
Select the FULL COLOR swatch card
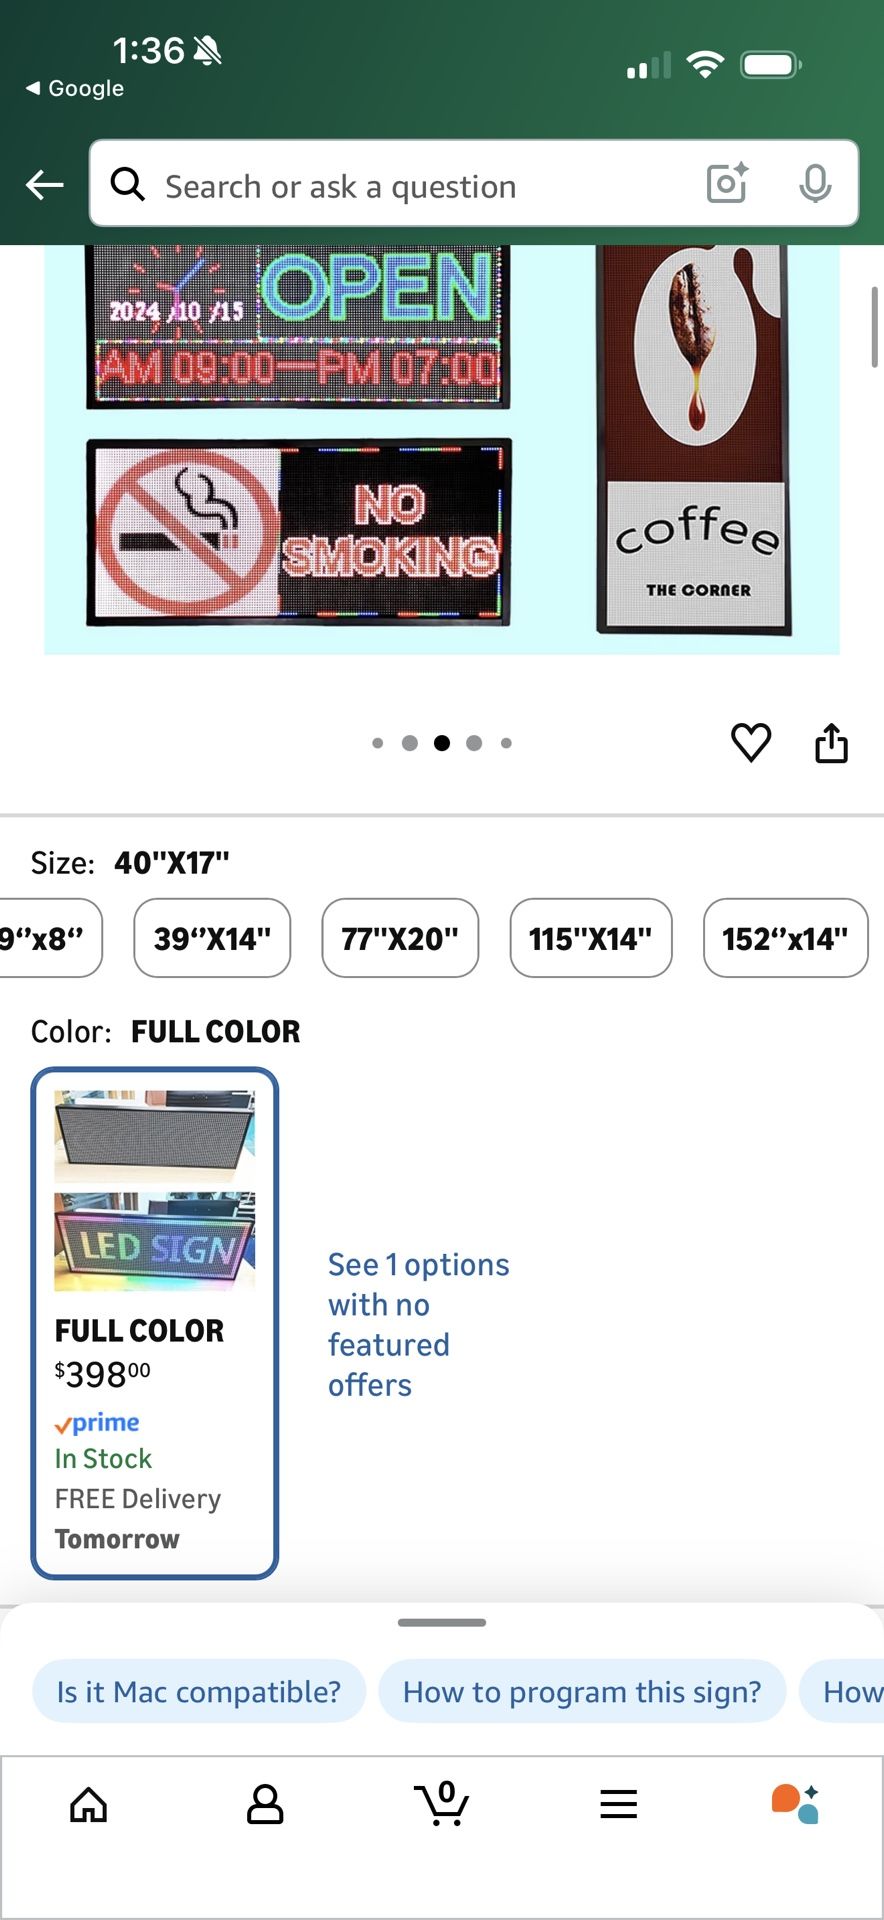pyautogui.click(x=155, y=1323)
